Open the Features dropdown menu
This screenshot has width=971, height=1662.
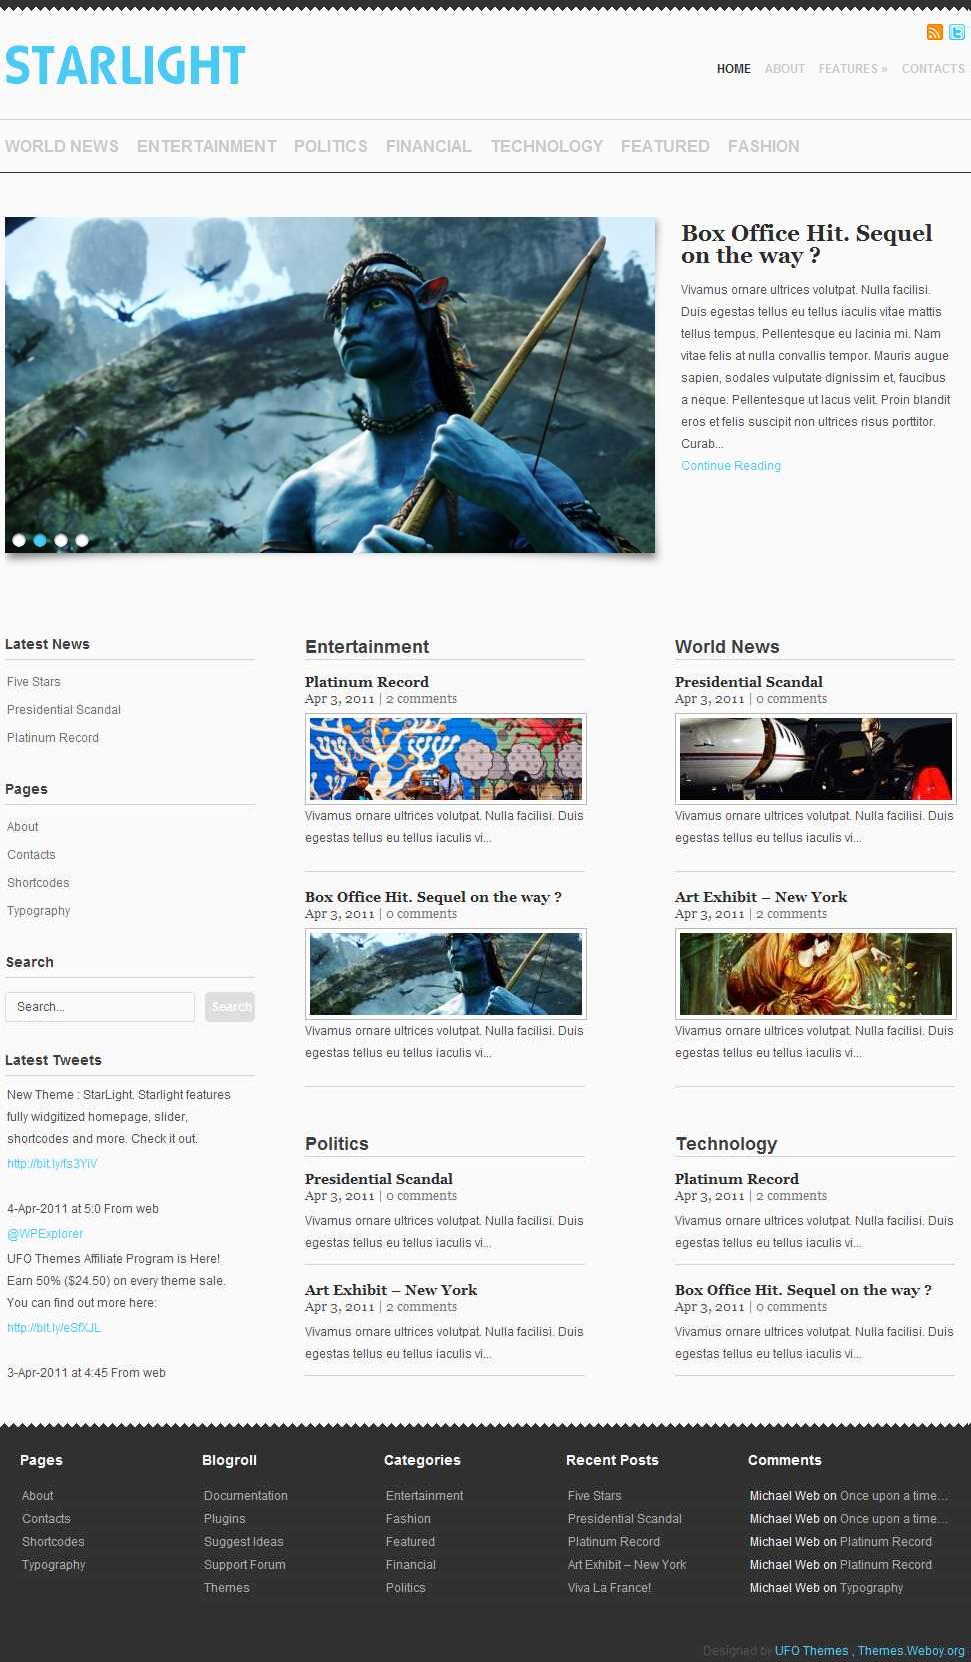[853, 69]
